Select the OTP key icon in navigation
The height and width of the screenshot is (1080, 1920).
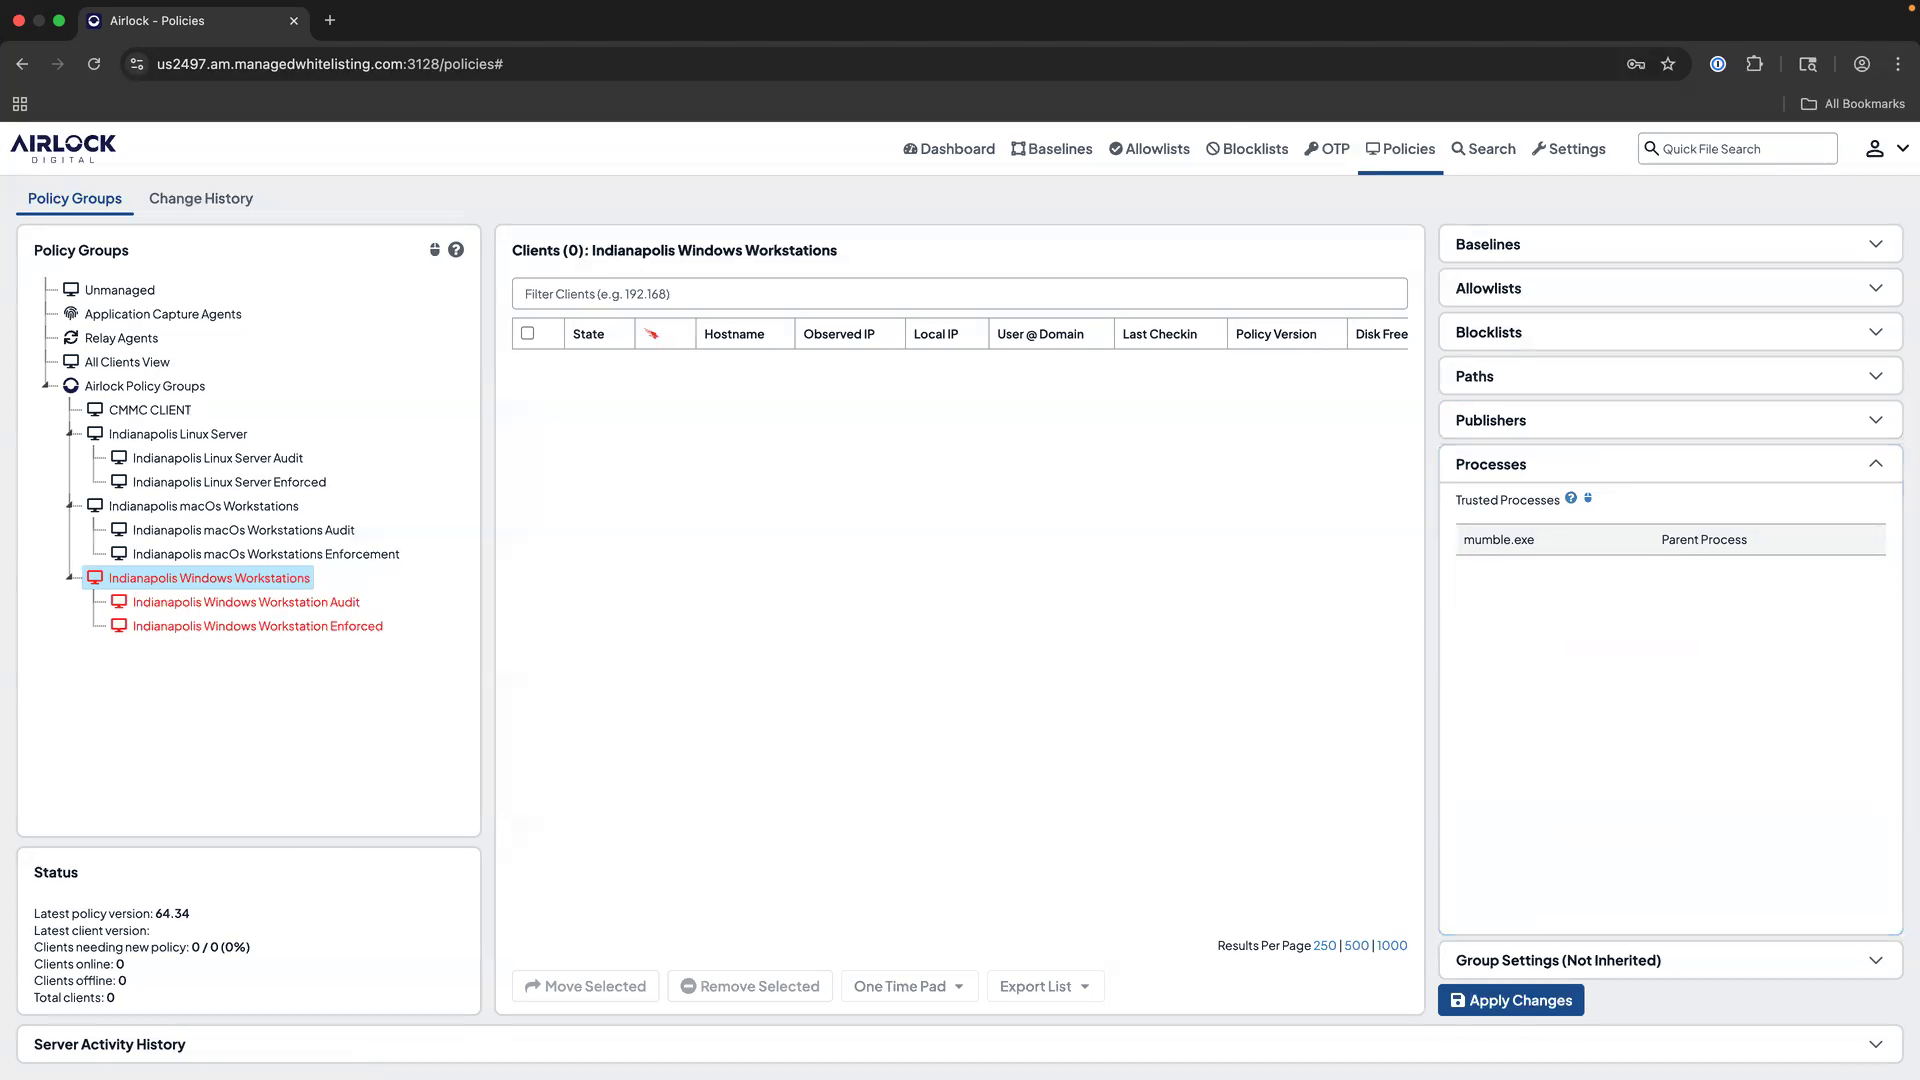pos(1310,148)
